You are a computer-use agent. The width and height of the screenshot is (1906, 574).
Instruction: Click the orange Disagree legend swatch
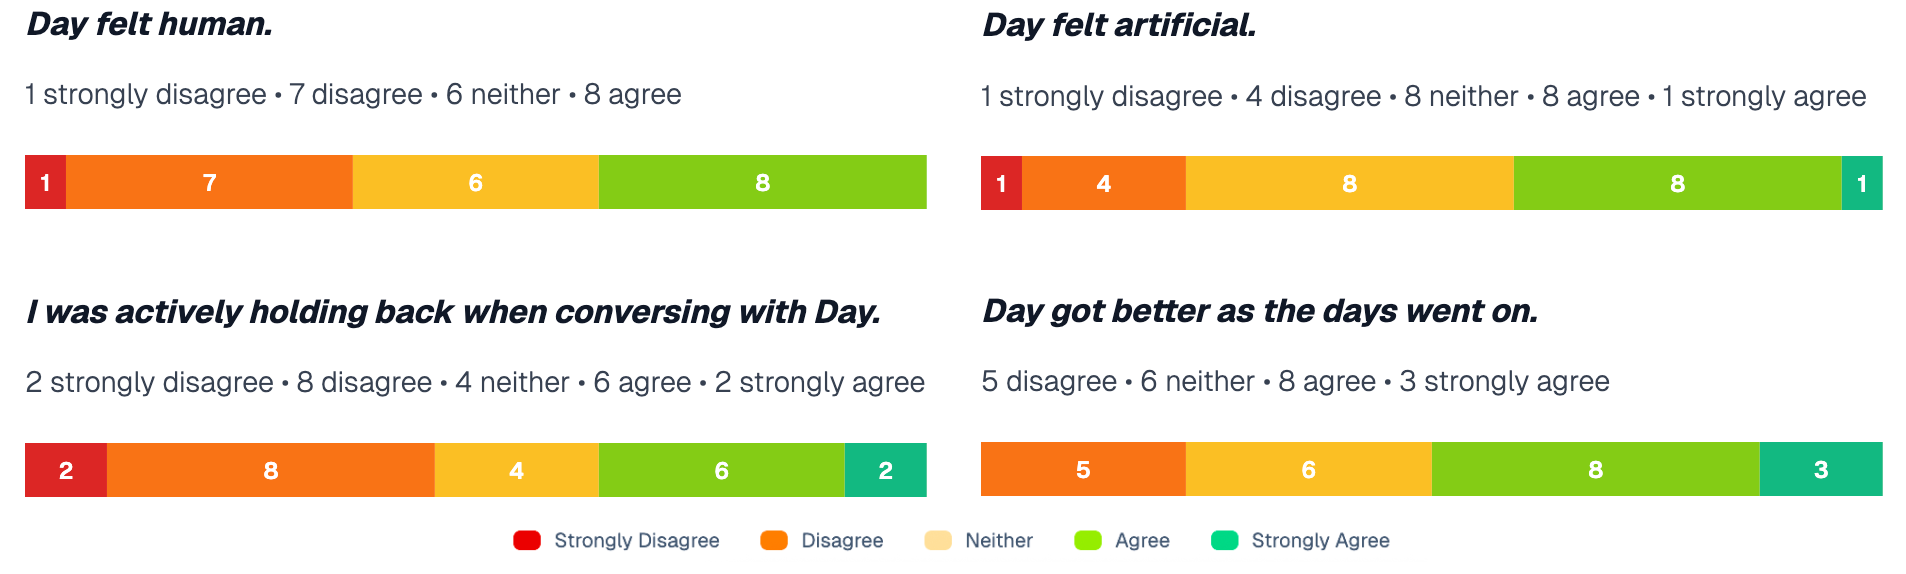click(773, 541)
